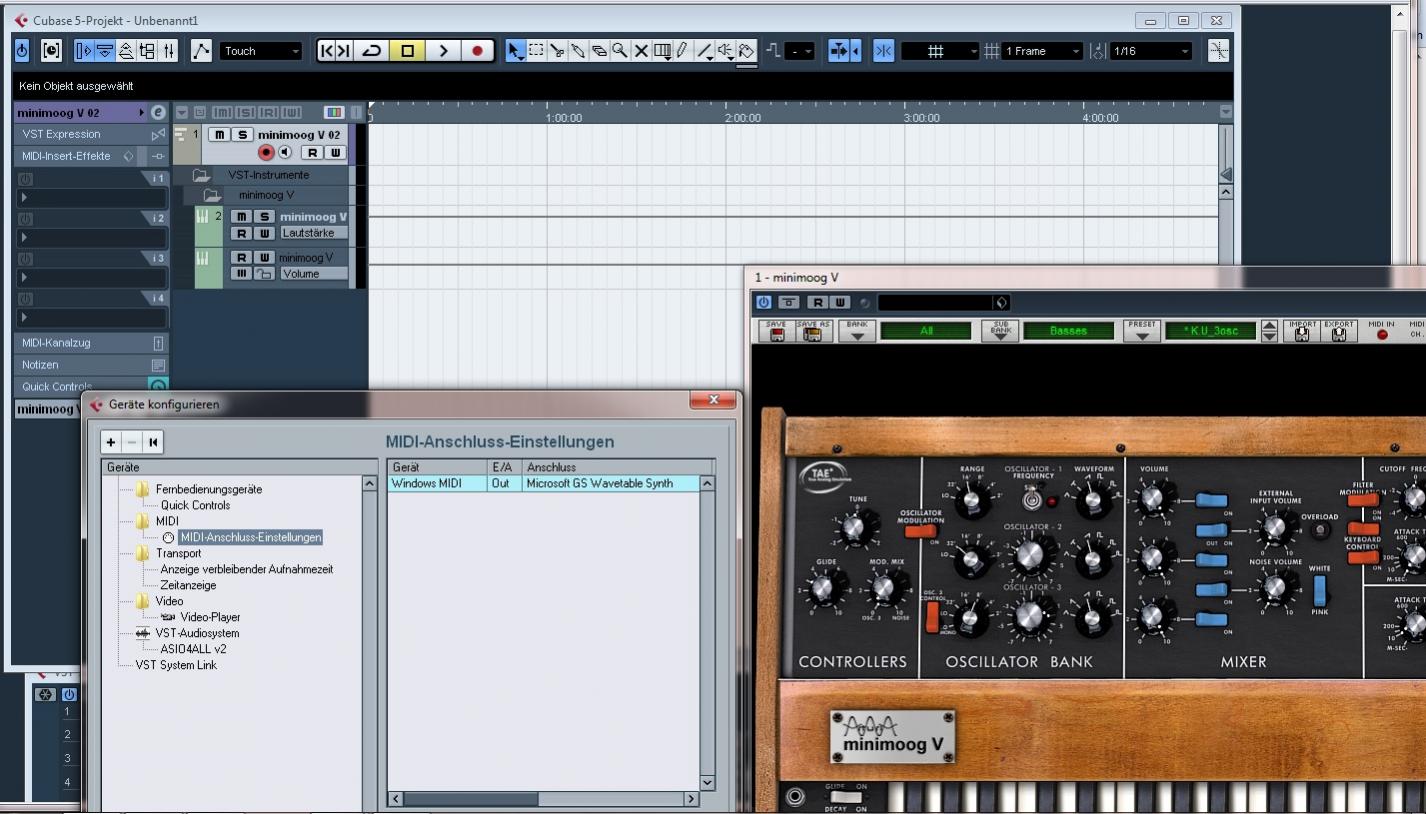Open the Mixer from toolbar icon
1426x814 pixels.
tap(169, 51)
